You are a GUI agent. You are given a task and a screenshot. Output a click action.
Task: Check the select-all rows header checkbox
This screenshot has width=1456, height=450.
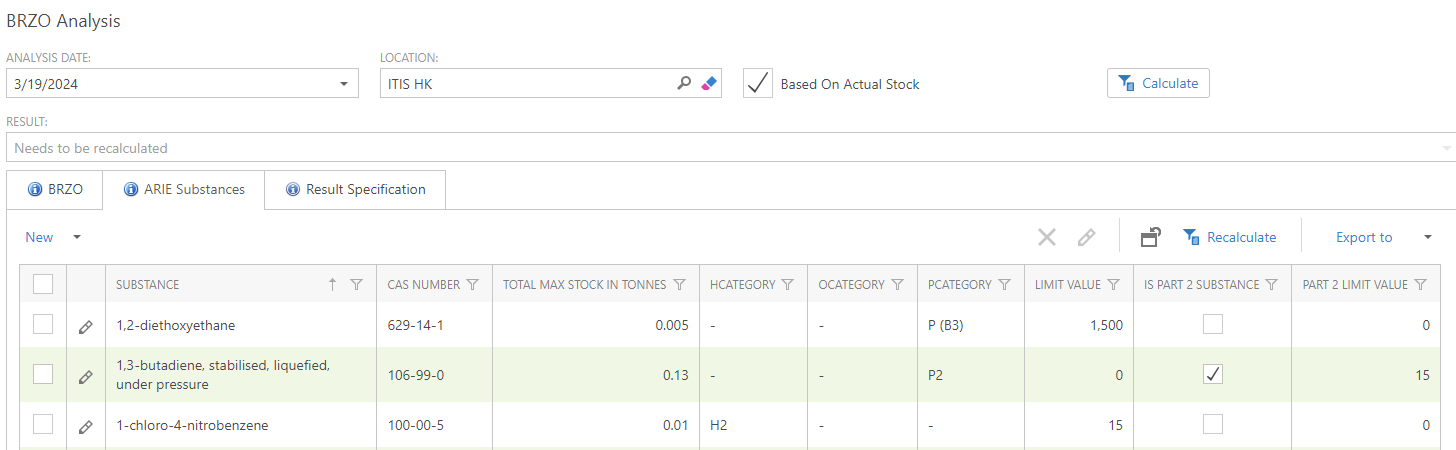pyautogui.click(x=43, y=284)
